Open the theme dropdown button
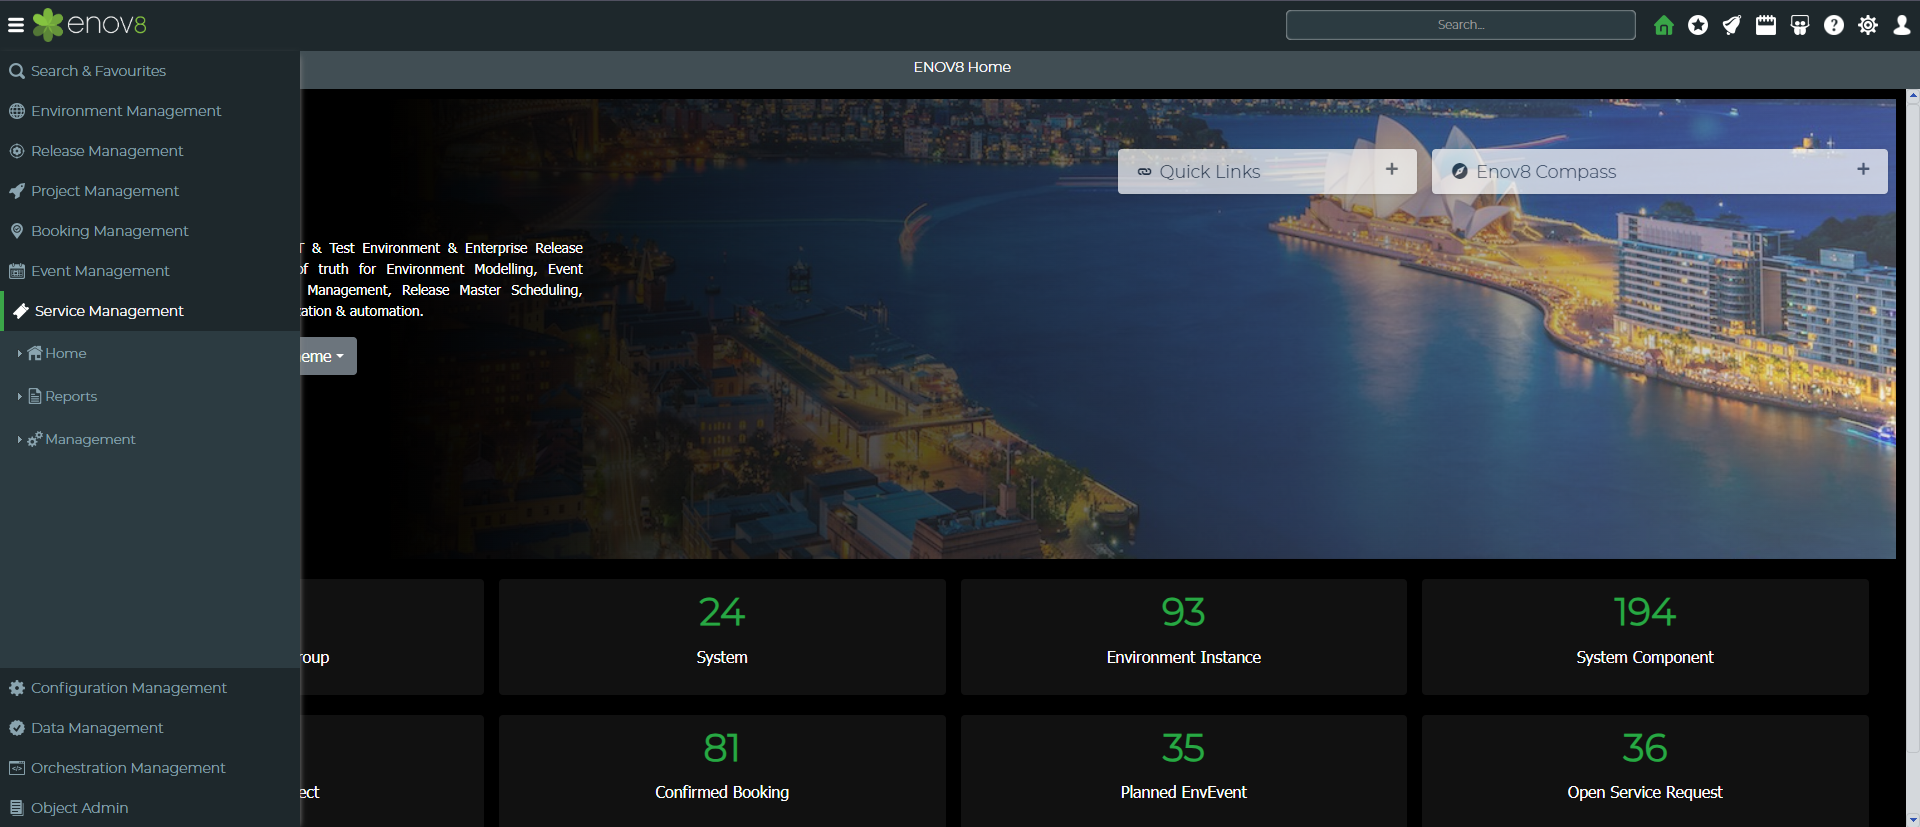Image resolution: width=1920 pixels, height=827 pixels. tap(328, 357)
